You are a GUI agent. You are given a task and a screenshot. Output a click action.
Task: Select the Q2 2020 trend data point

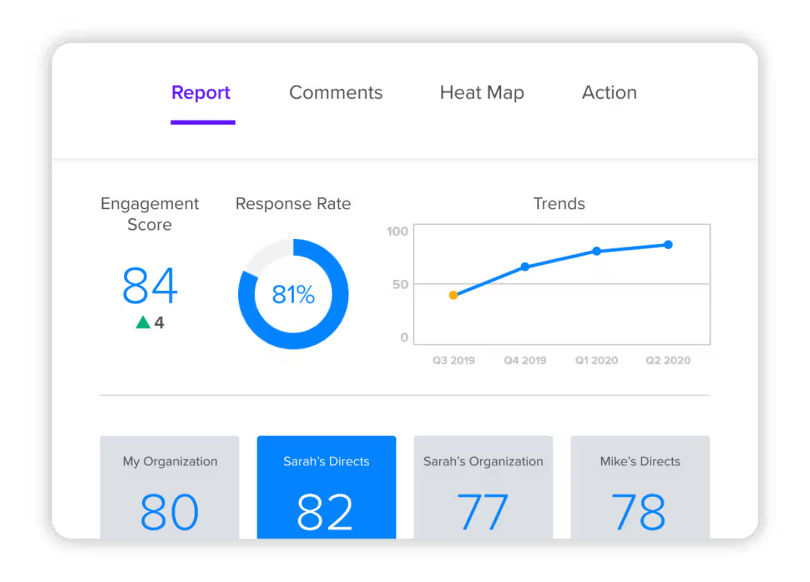click(668, 244)
